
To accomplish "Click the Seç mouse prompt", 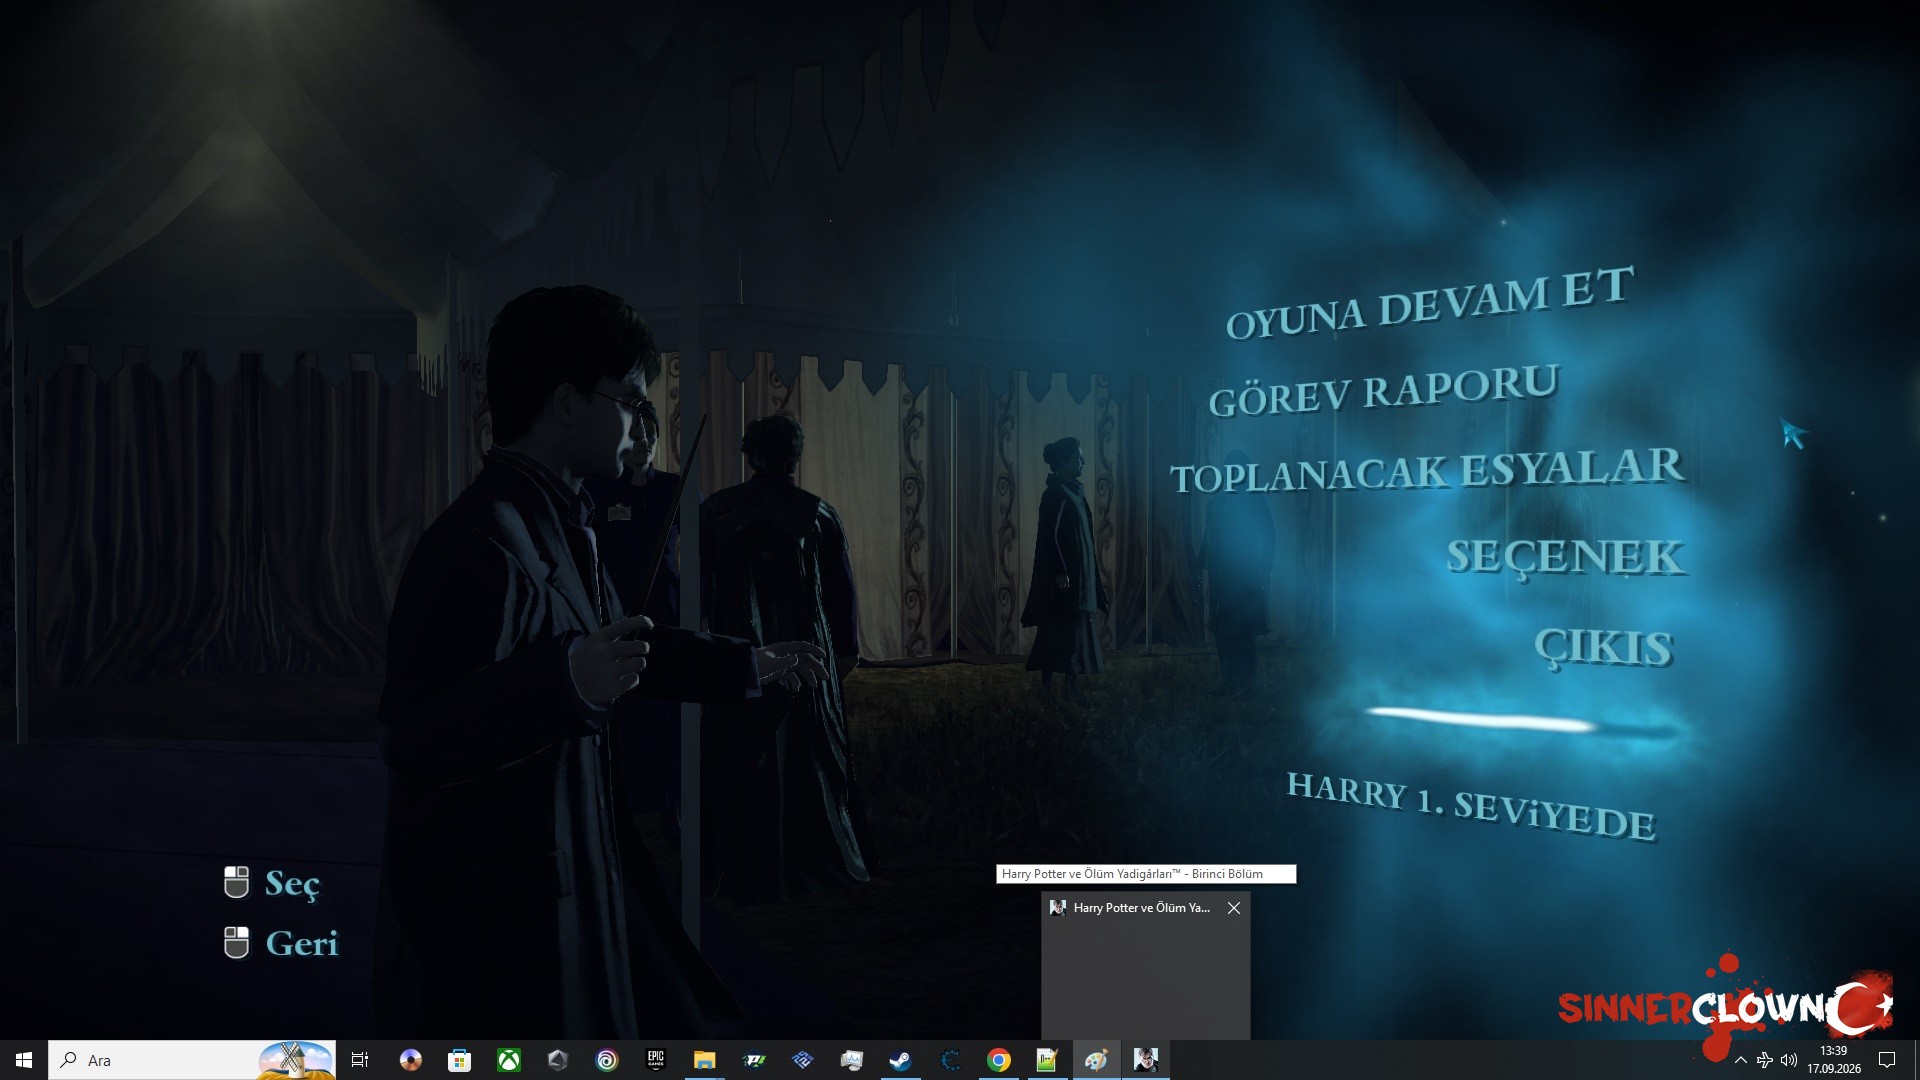I will (x=272, y=883).
